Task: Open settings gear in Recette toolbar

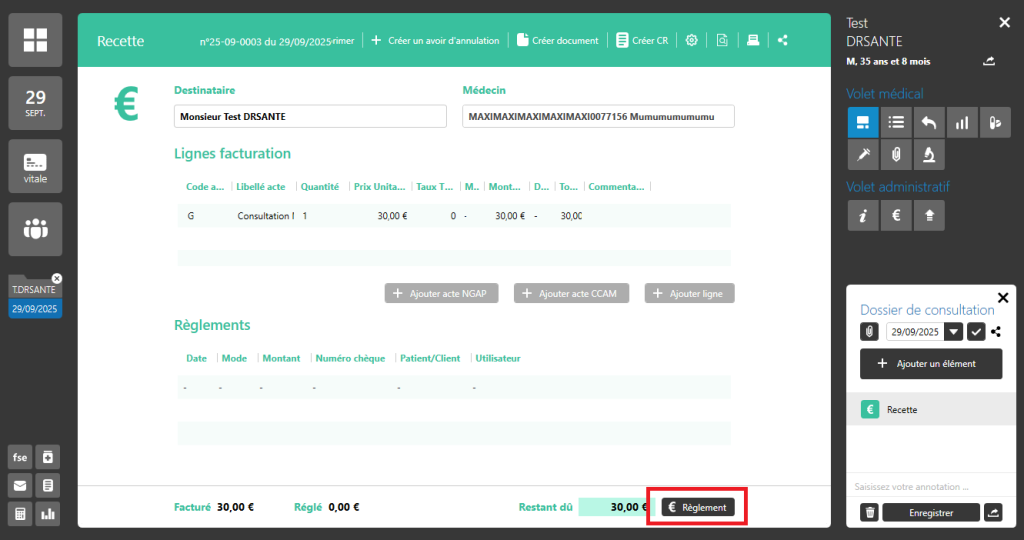Action: tap(692, 40)
